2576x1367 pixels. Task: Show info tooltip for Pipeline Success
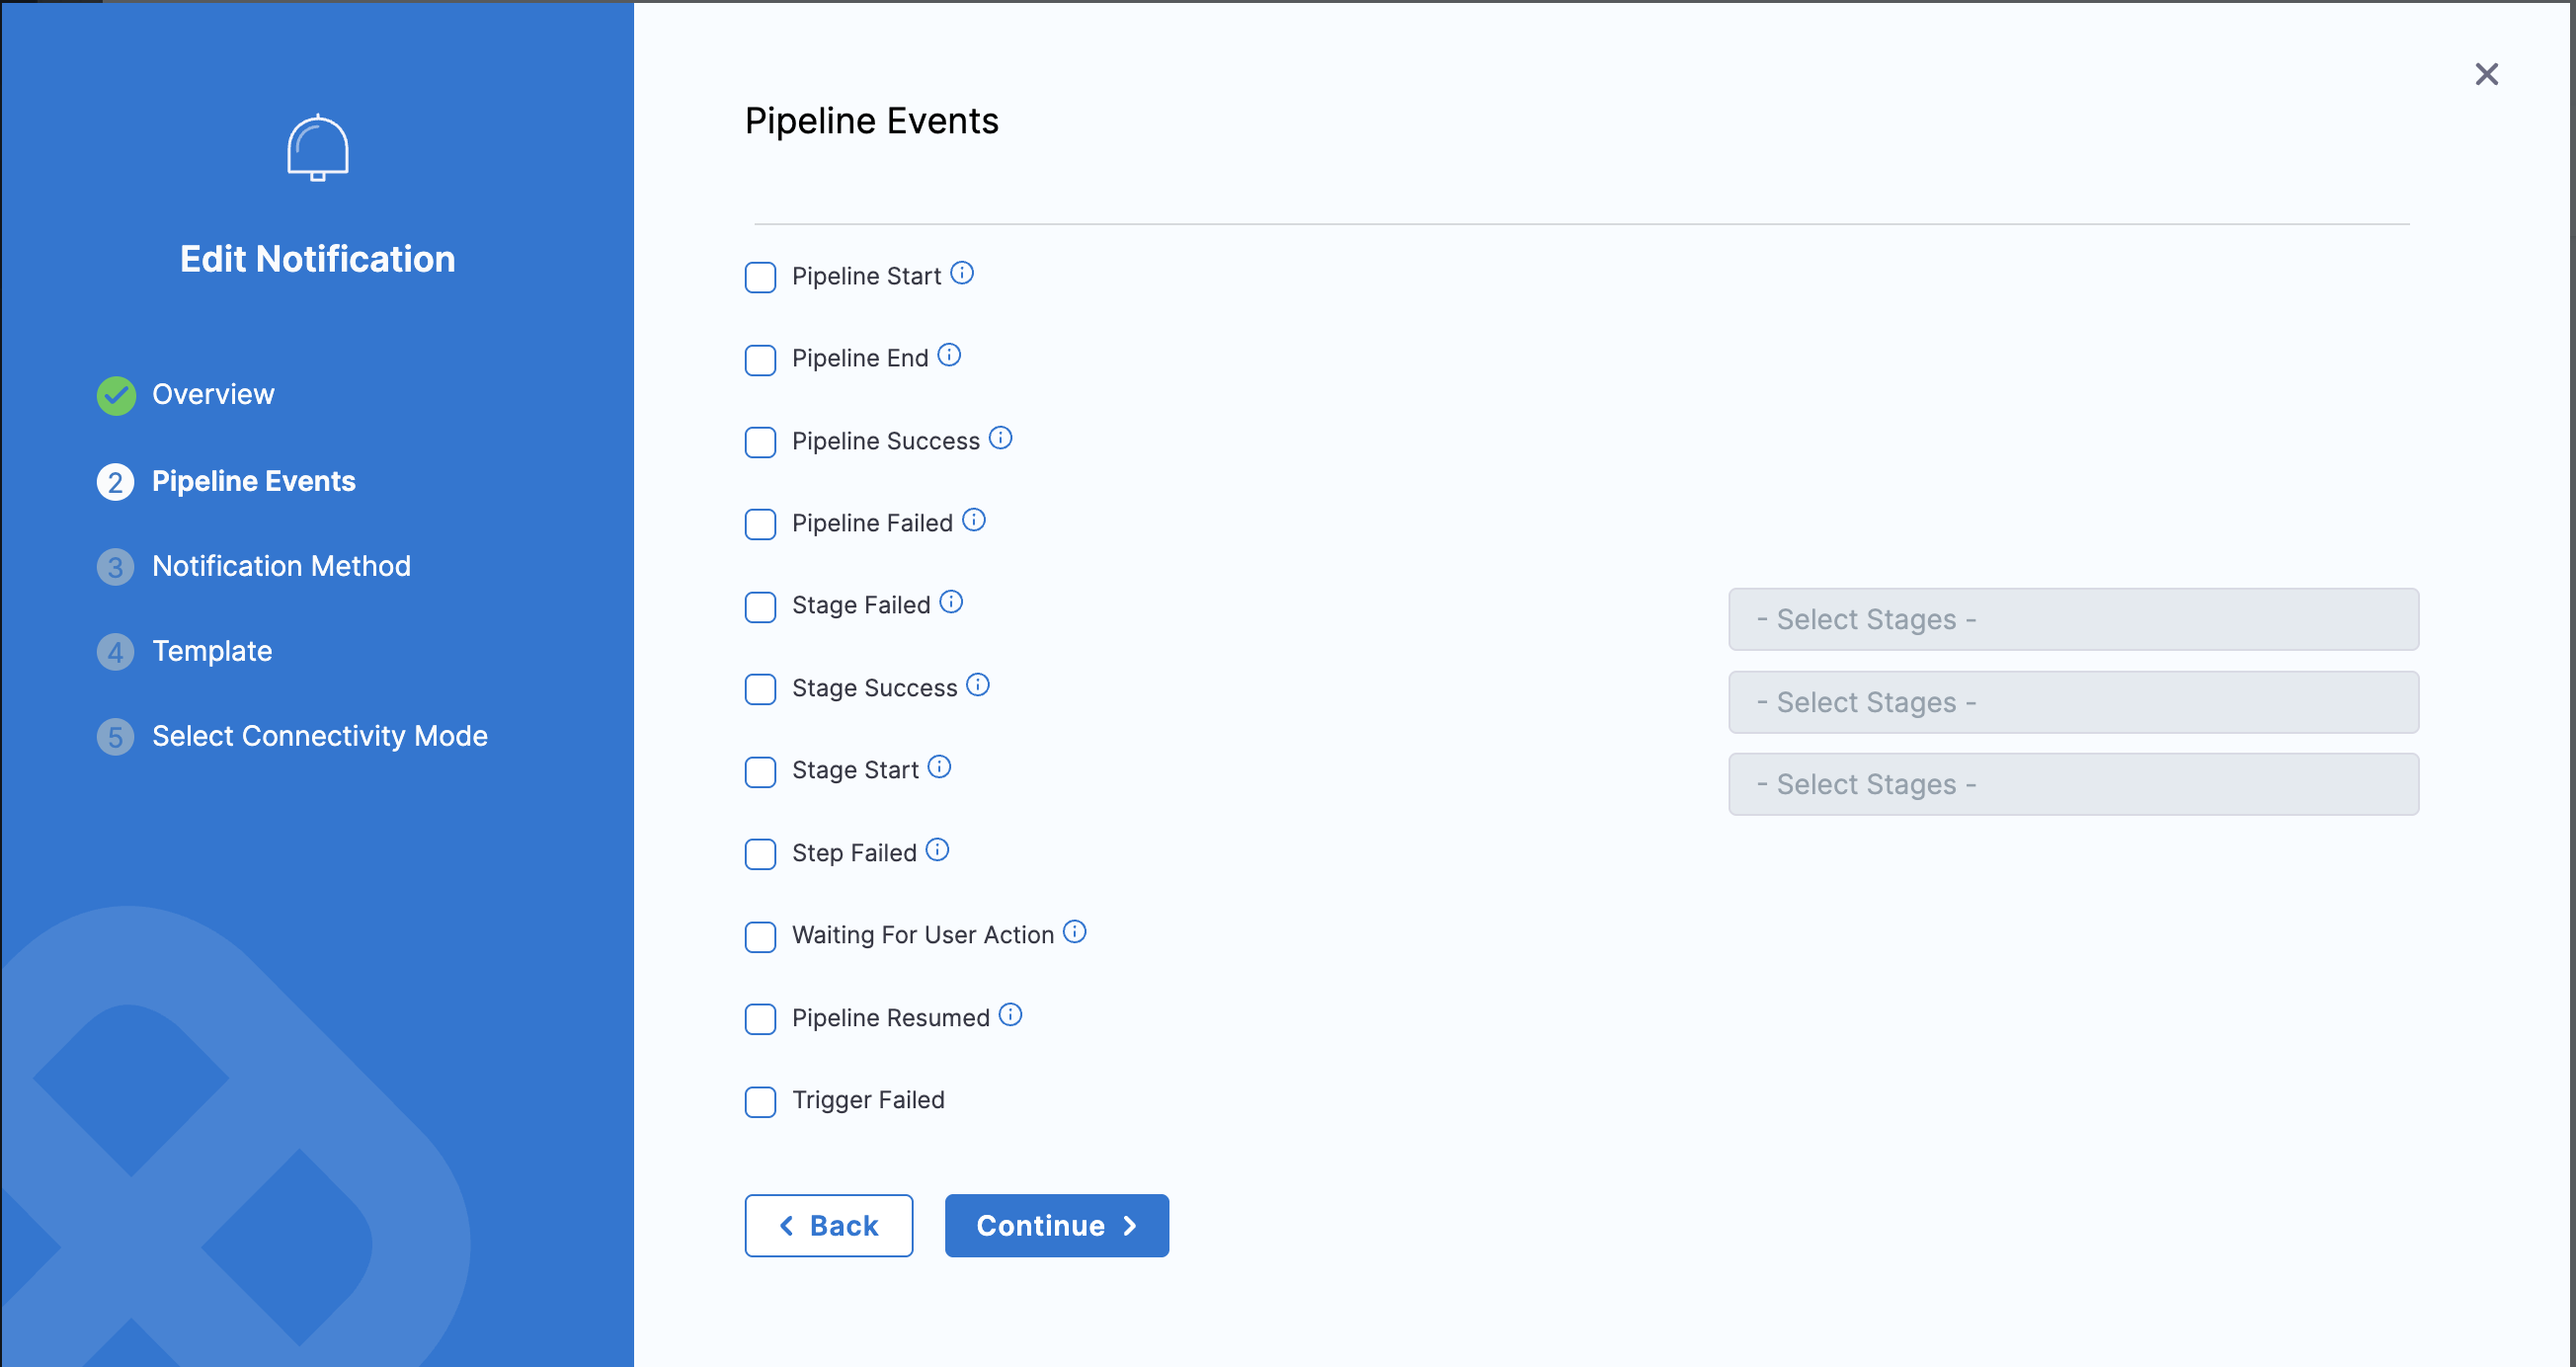click(1000, 438)
